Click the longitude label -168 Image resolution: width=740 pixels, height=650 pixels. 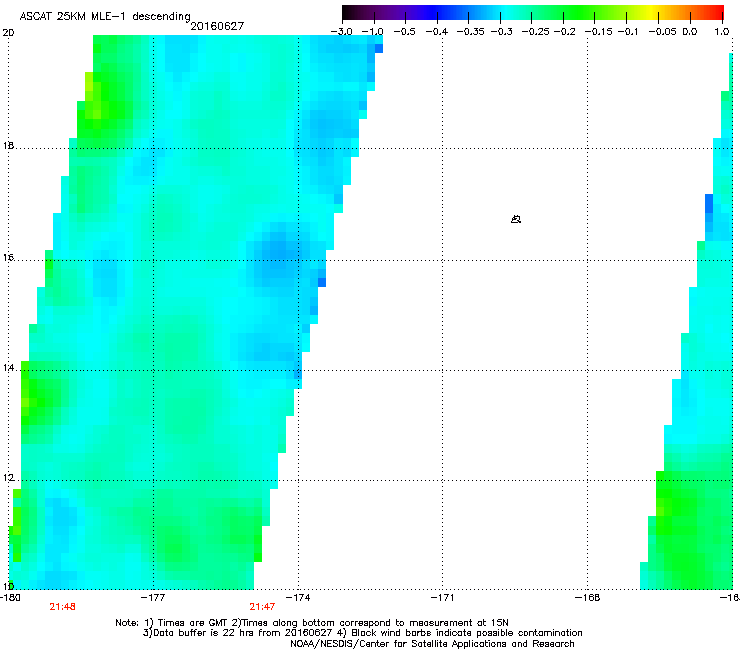coord(588,598)
